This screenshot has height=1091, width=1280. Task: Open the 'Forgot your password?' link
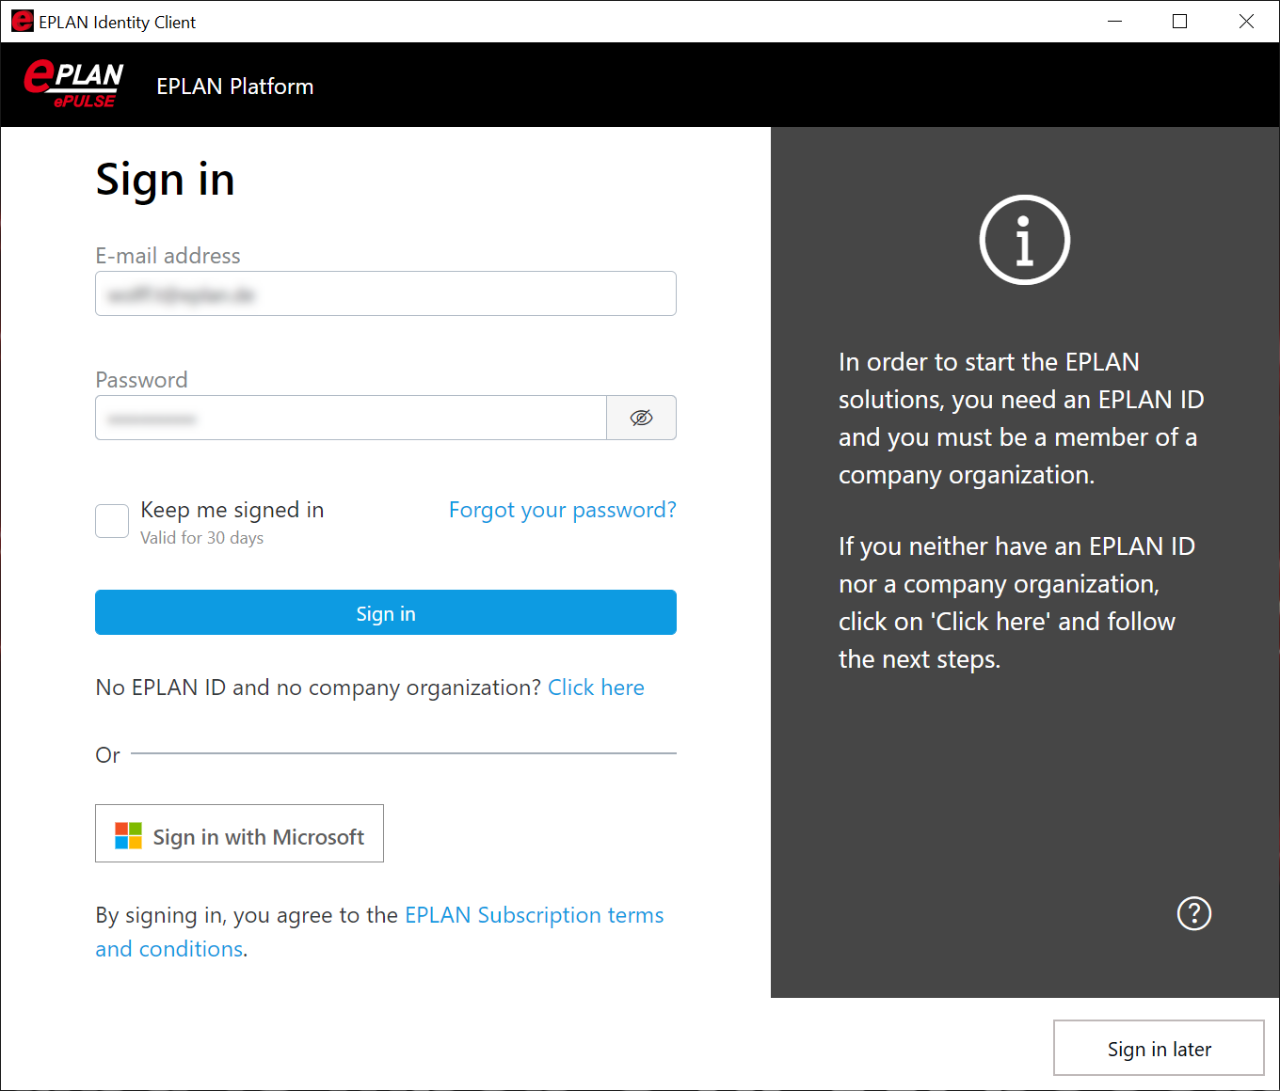(562, 510)
